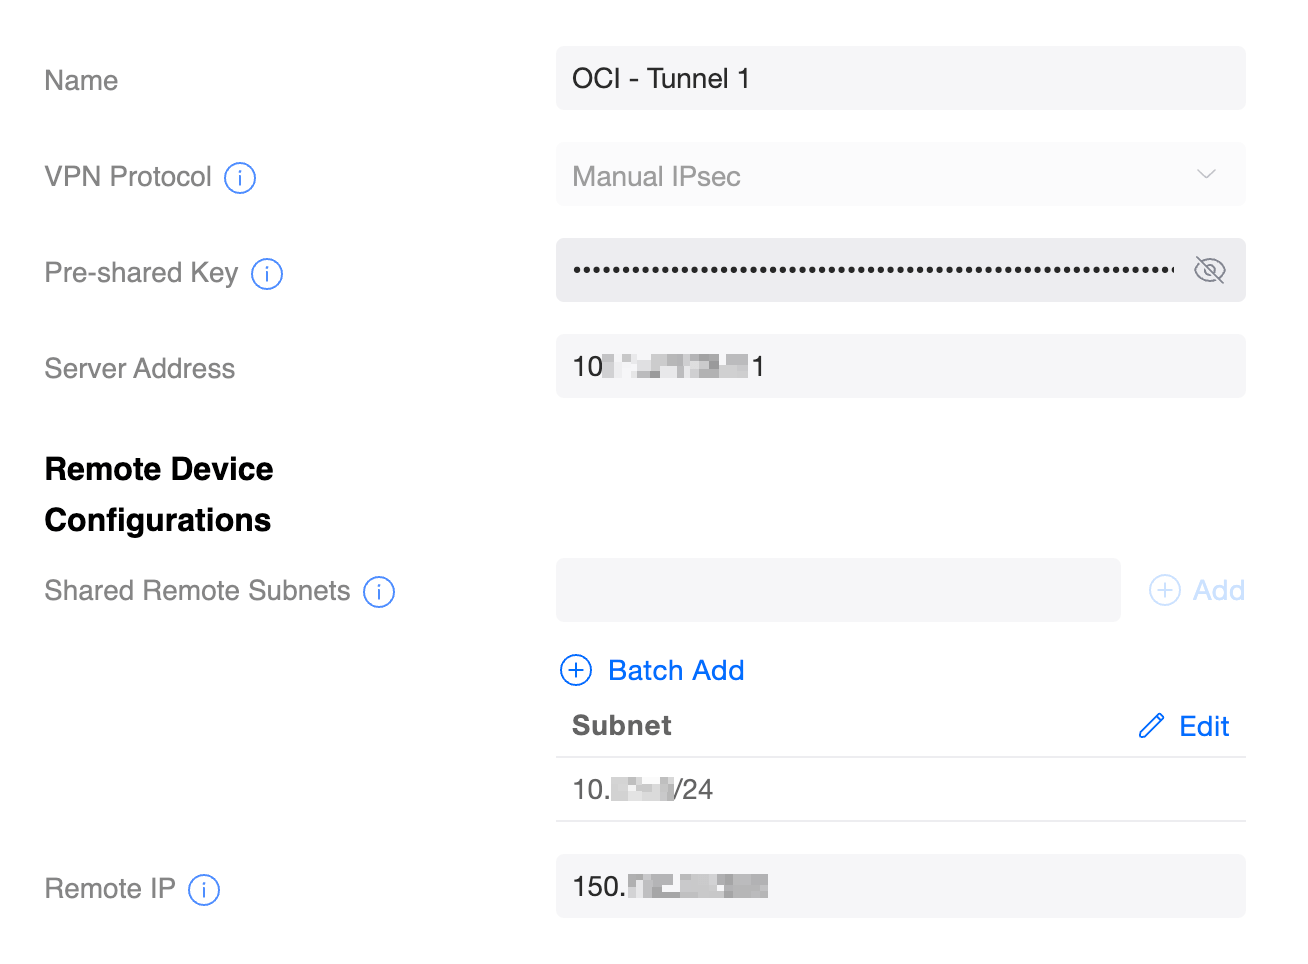Click the Remote IP input field
Screen dimensions: 1308x964
pos(900,886)
